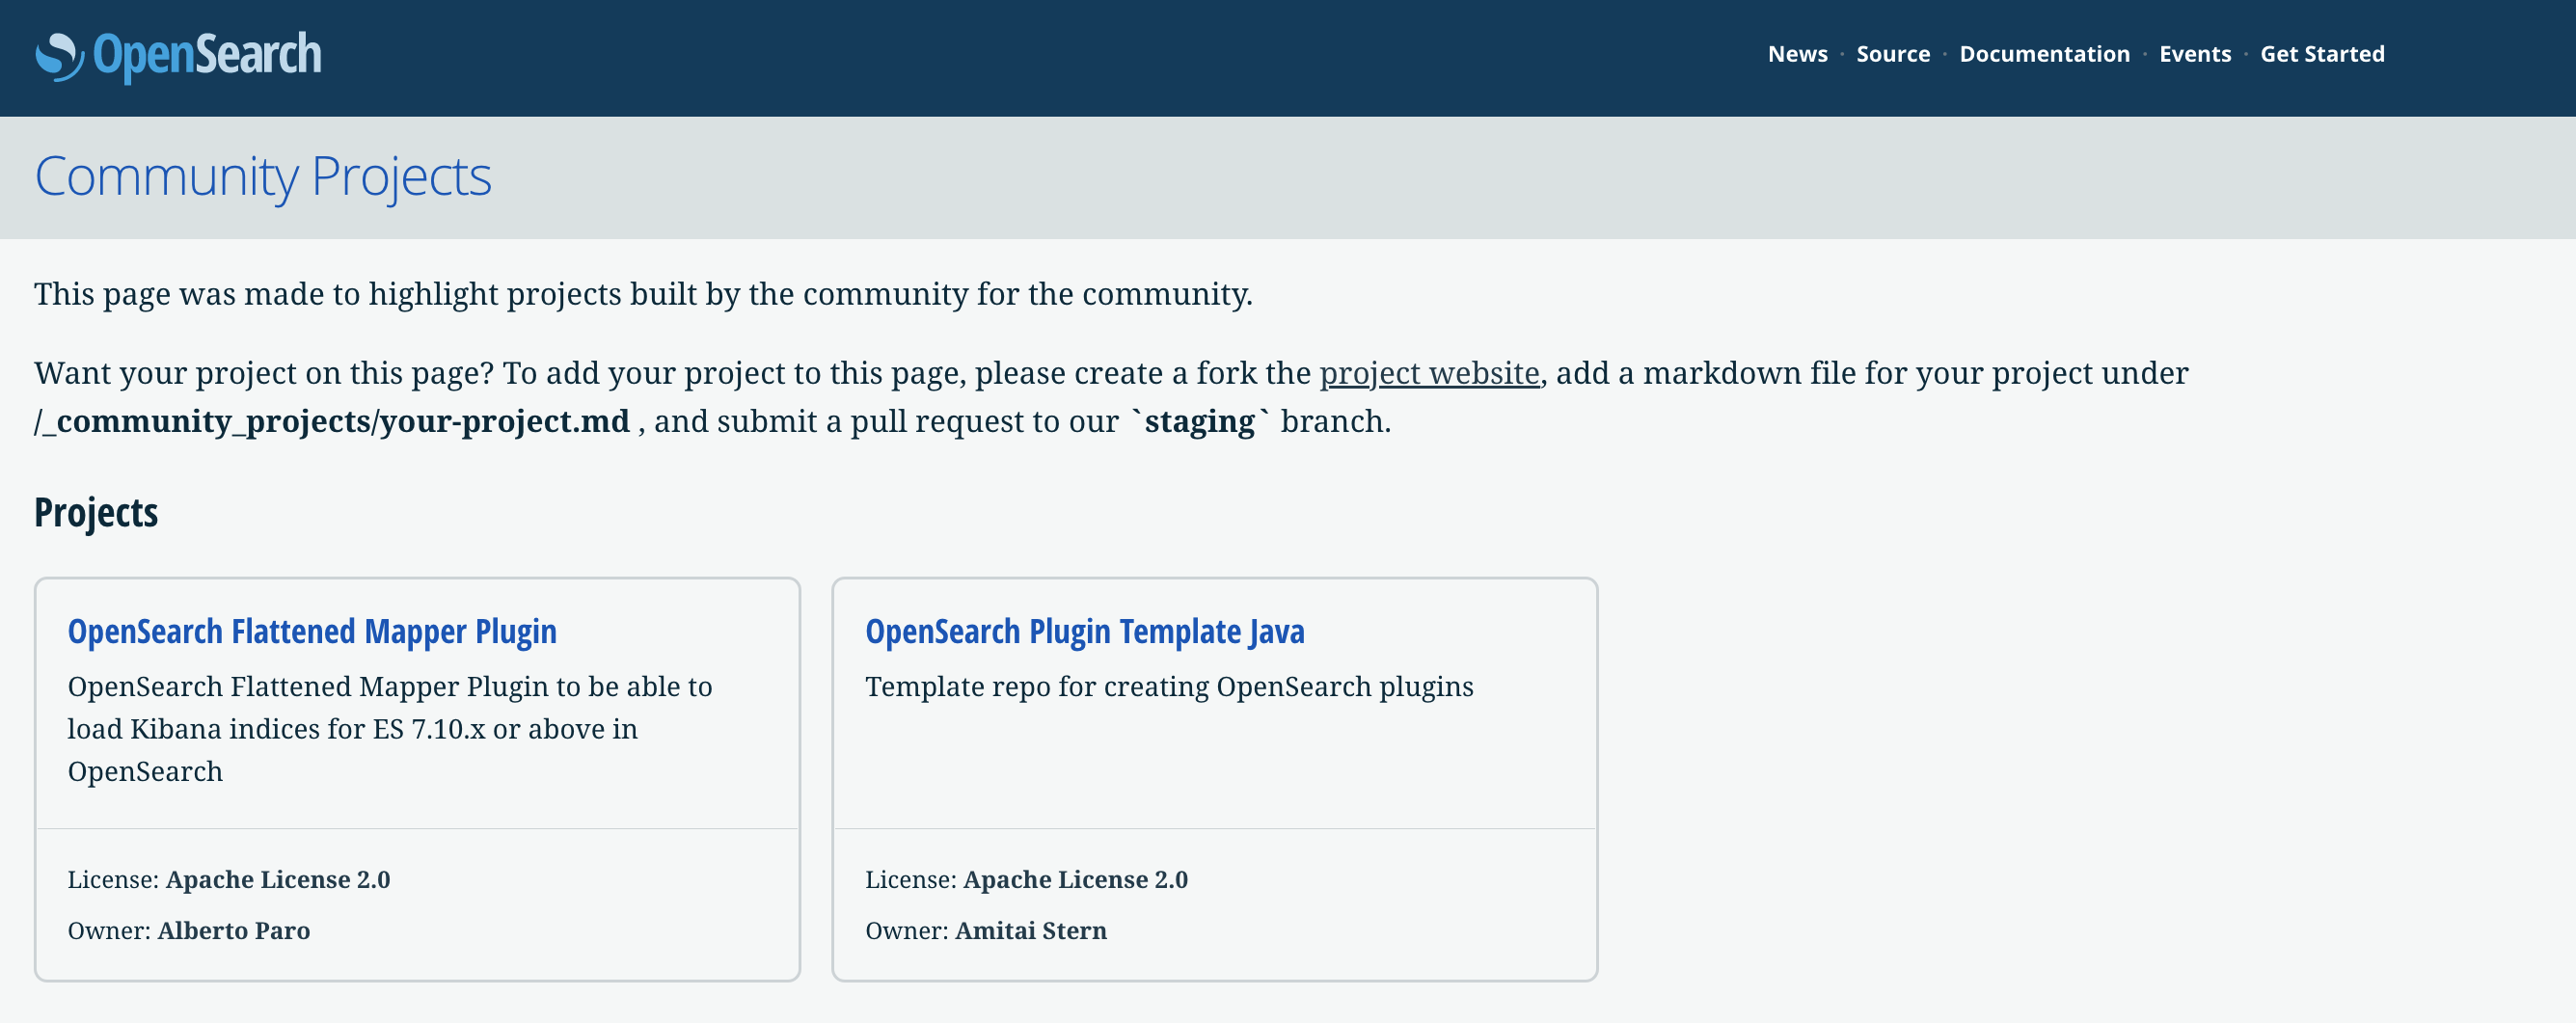The height and width of the screenshot is (1023, 2576).
Task: Click the bold 'staging' branch text
Action: pos(1200,422)
